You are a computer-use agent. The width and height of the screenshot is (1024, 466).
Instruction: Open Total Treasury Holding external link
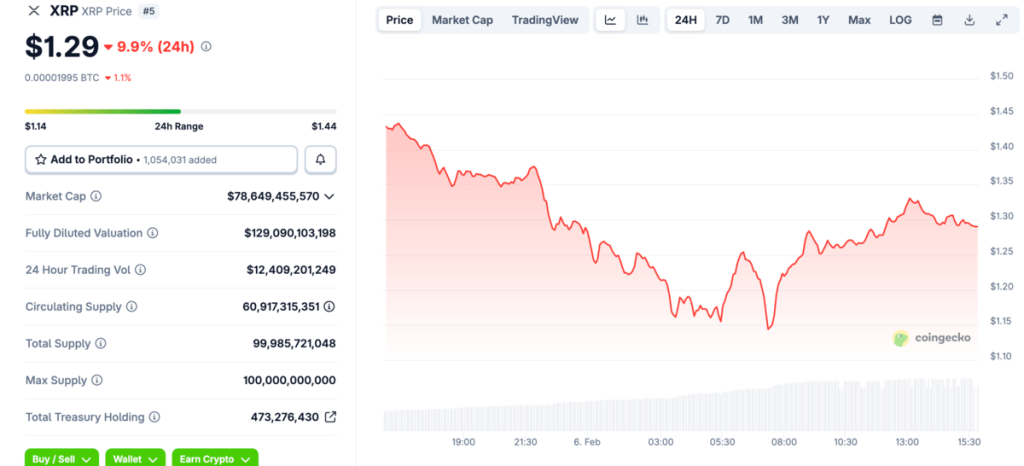pos(331,417)
